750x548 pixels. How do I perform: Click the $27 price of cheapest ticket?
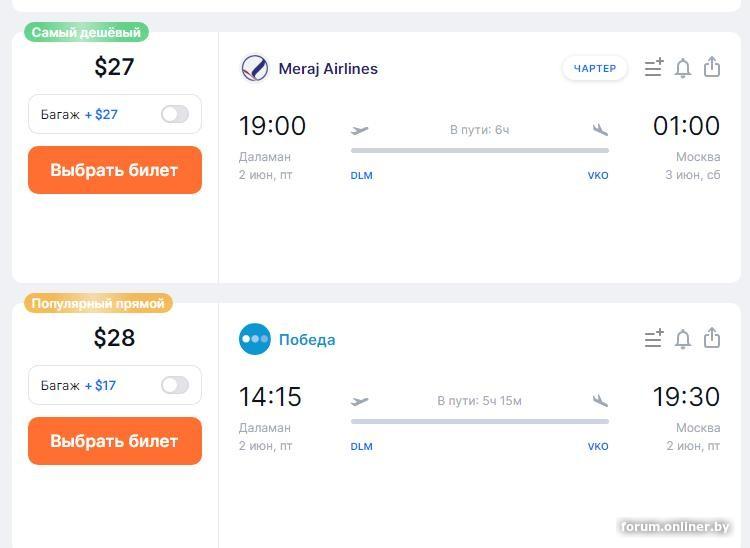click(114, 67)
